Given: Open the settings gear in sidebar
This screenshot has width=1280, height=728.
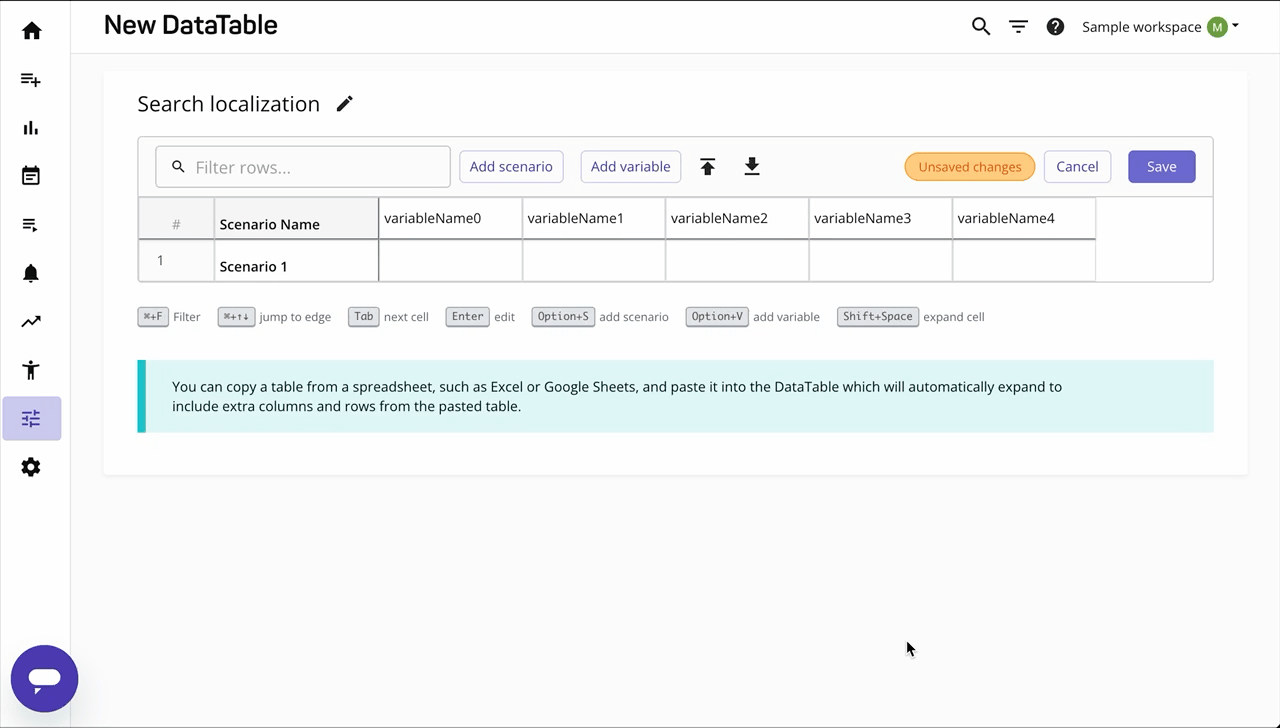Looking at the screenshot, I should tap(32, 467).
